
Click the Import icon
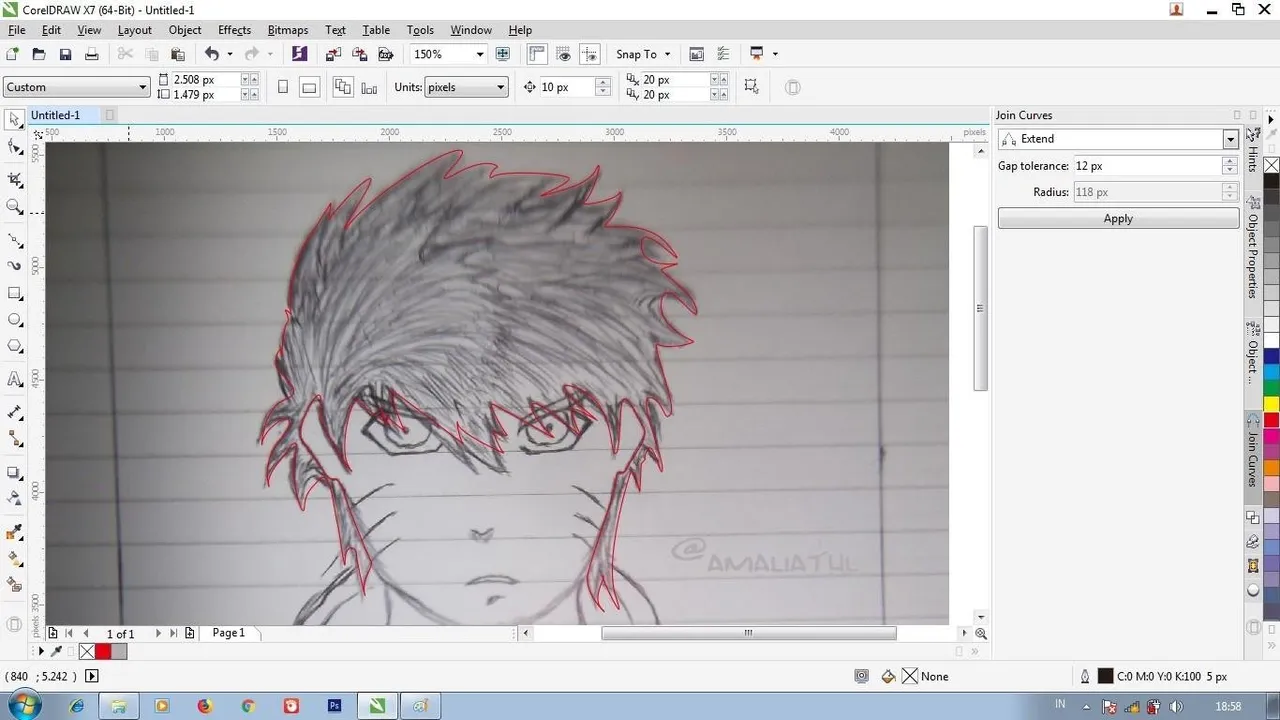click(x=333, y=54)
